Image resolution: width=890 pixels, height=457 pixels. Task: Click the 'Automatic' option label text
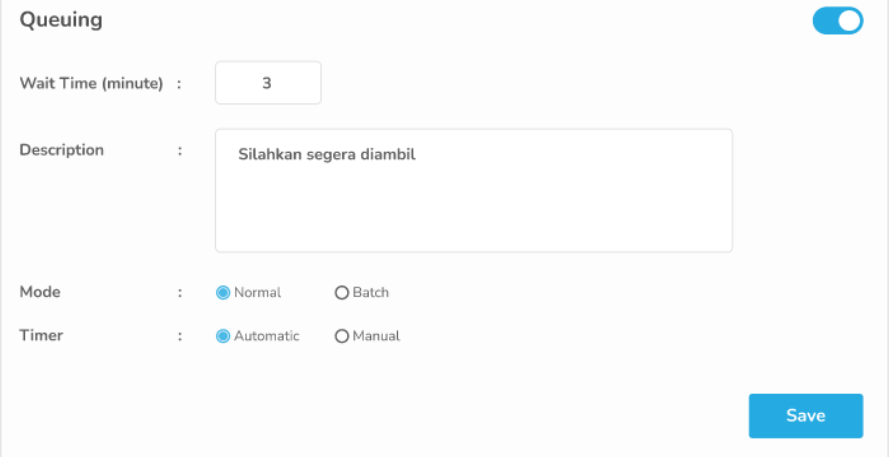(266, 336)
